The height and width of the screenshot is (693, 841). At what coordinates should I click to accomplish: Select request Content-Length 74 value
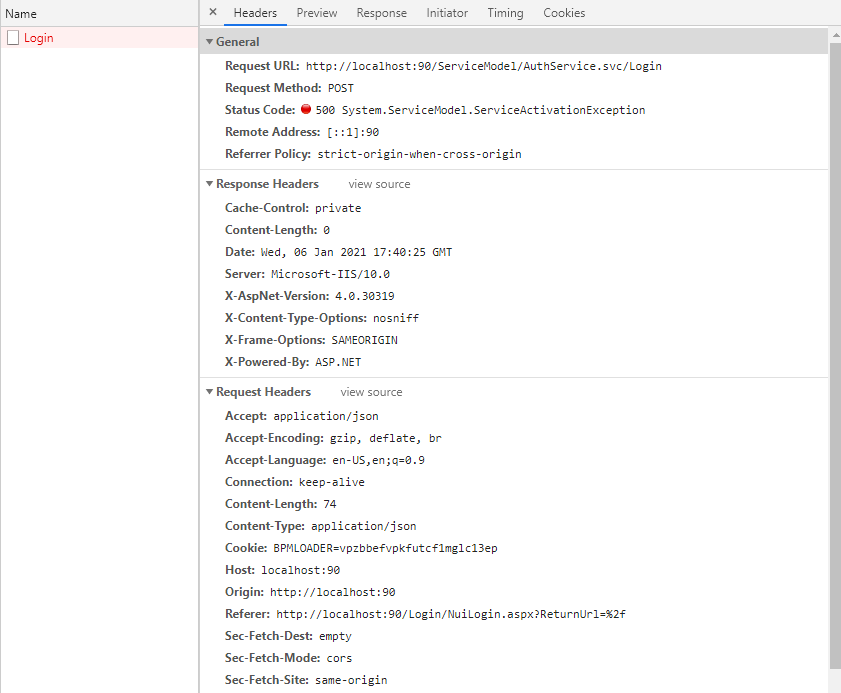pyautogui.click(x=330, y=505)
